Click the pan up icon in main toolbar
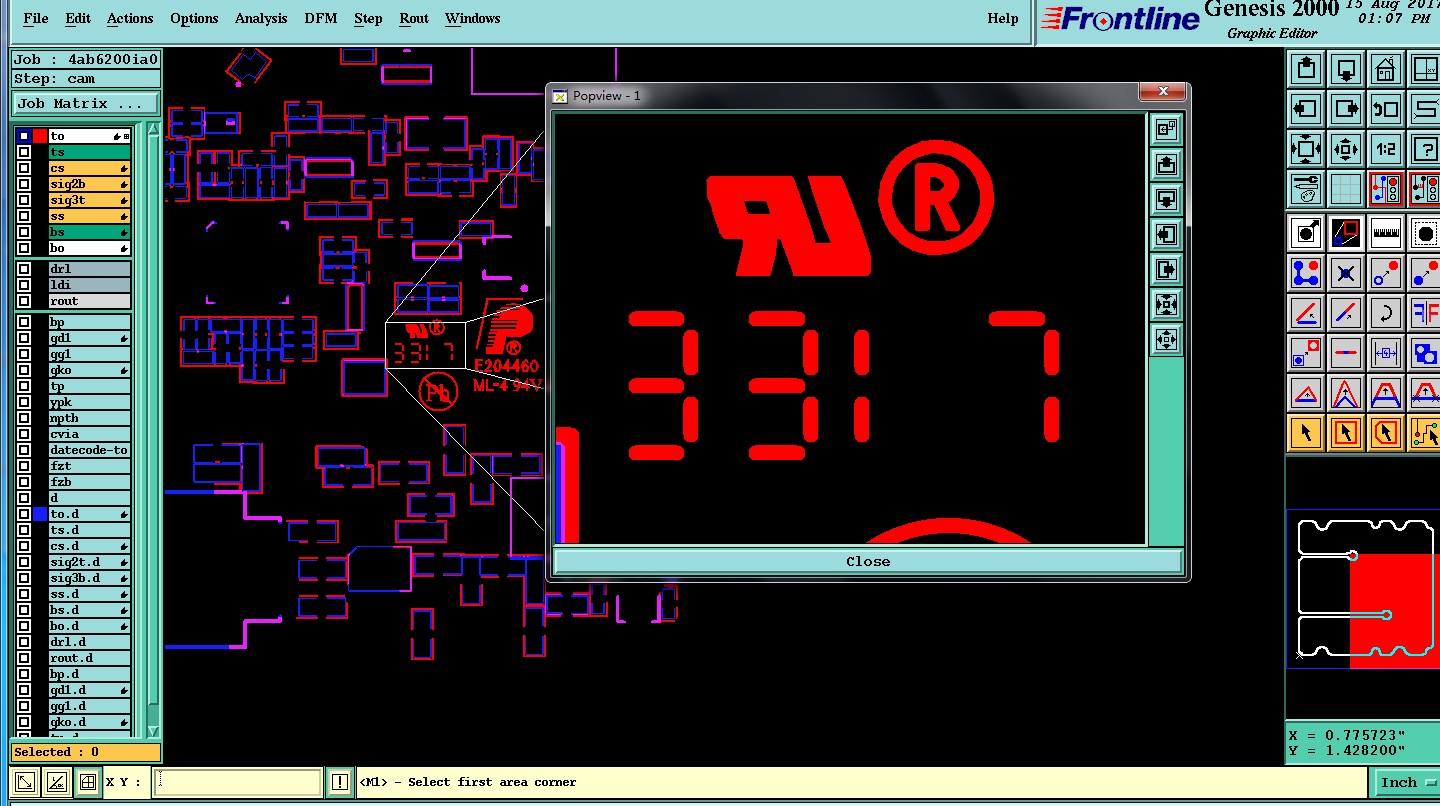Viewport: 1440px width, 806px height. (x=1306, y=70)
